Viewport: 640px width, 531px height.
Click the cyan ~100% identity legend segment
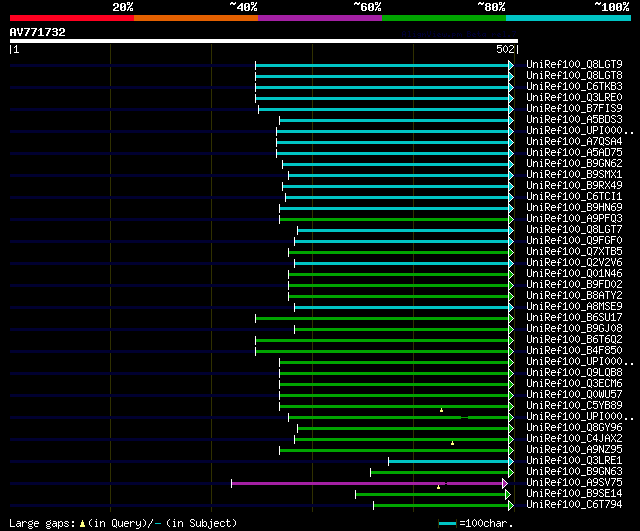point(569,18)
